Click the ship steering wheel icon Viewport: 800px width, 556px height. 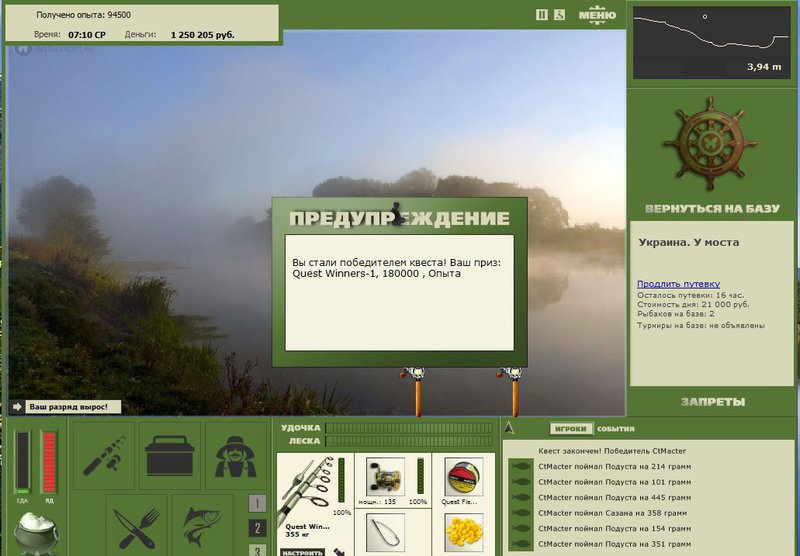710,144
